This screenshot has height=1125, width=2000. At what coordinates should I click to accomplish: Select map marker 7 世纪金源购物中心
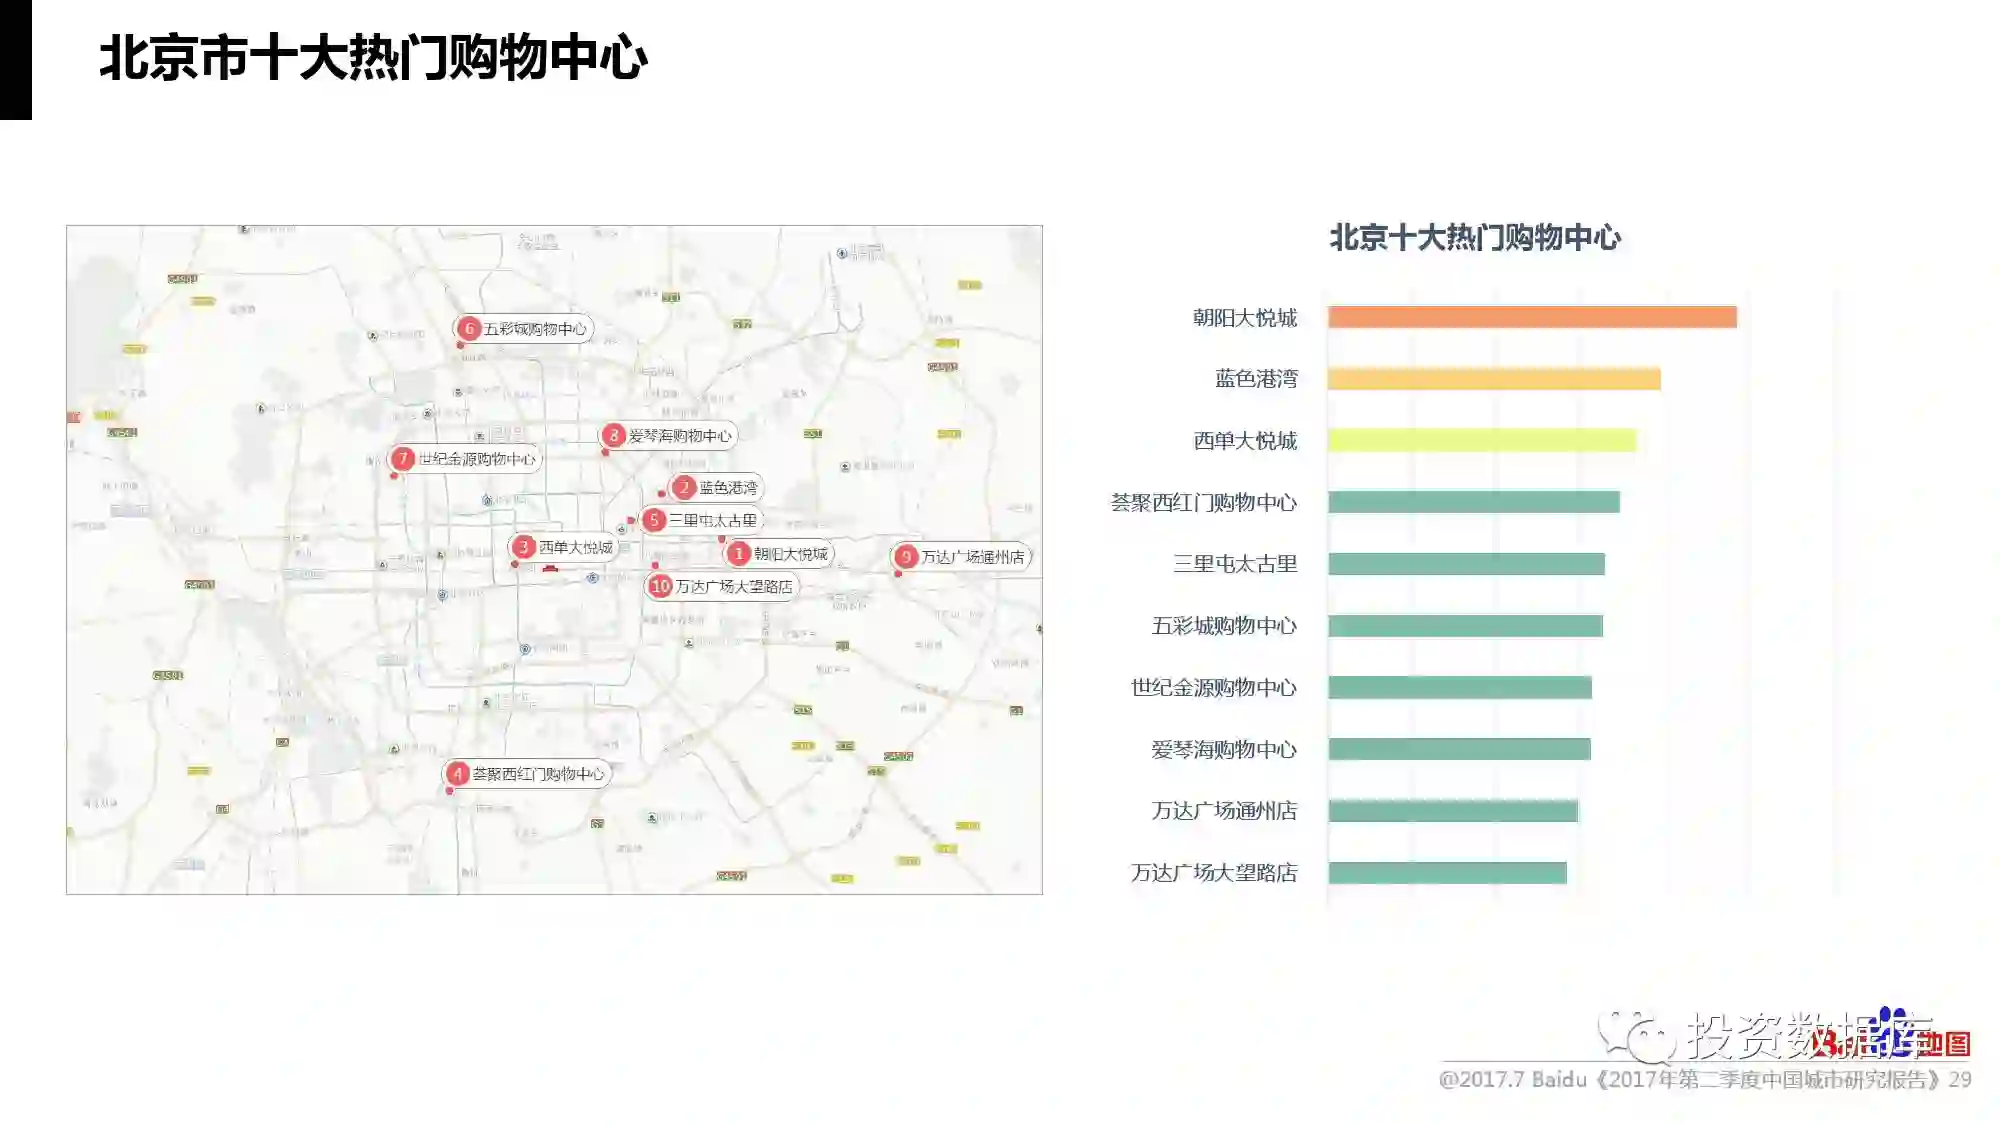[403, 458]
